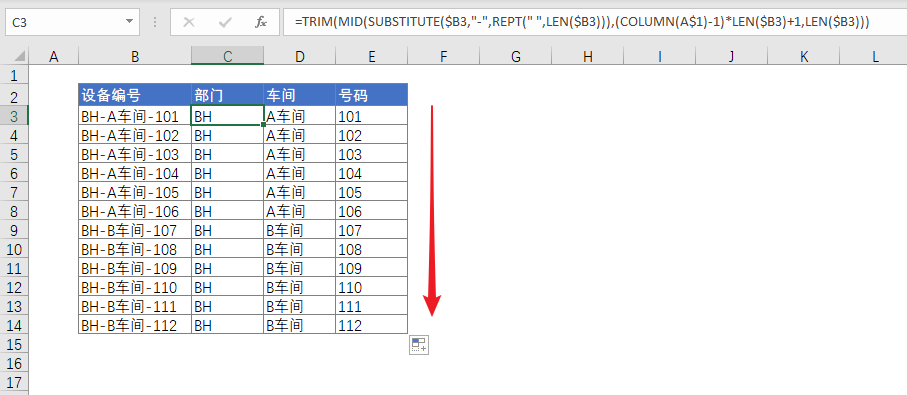Image resolution: width=907 pixels, height=395 pixels.
Task: Expand the Name Box dropdown arrow
Action: pos(128,23)
